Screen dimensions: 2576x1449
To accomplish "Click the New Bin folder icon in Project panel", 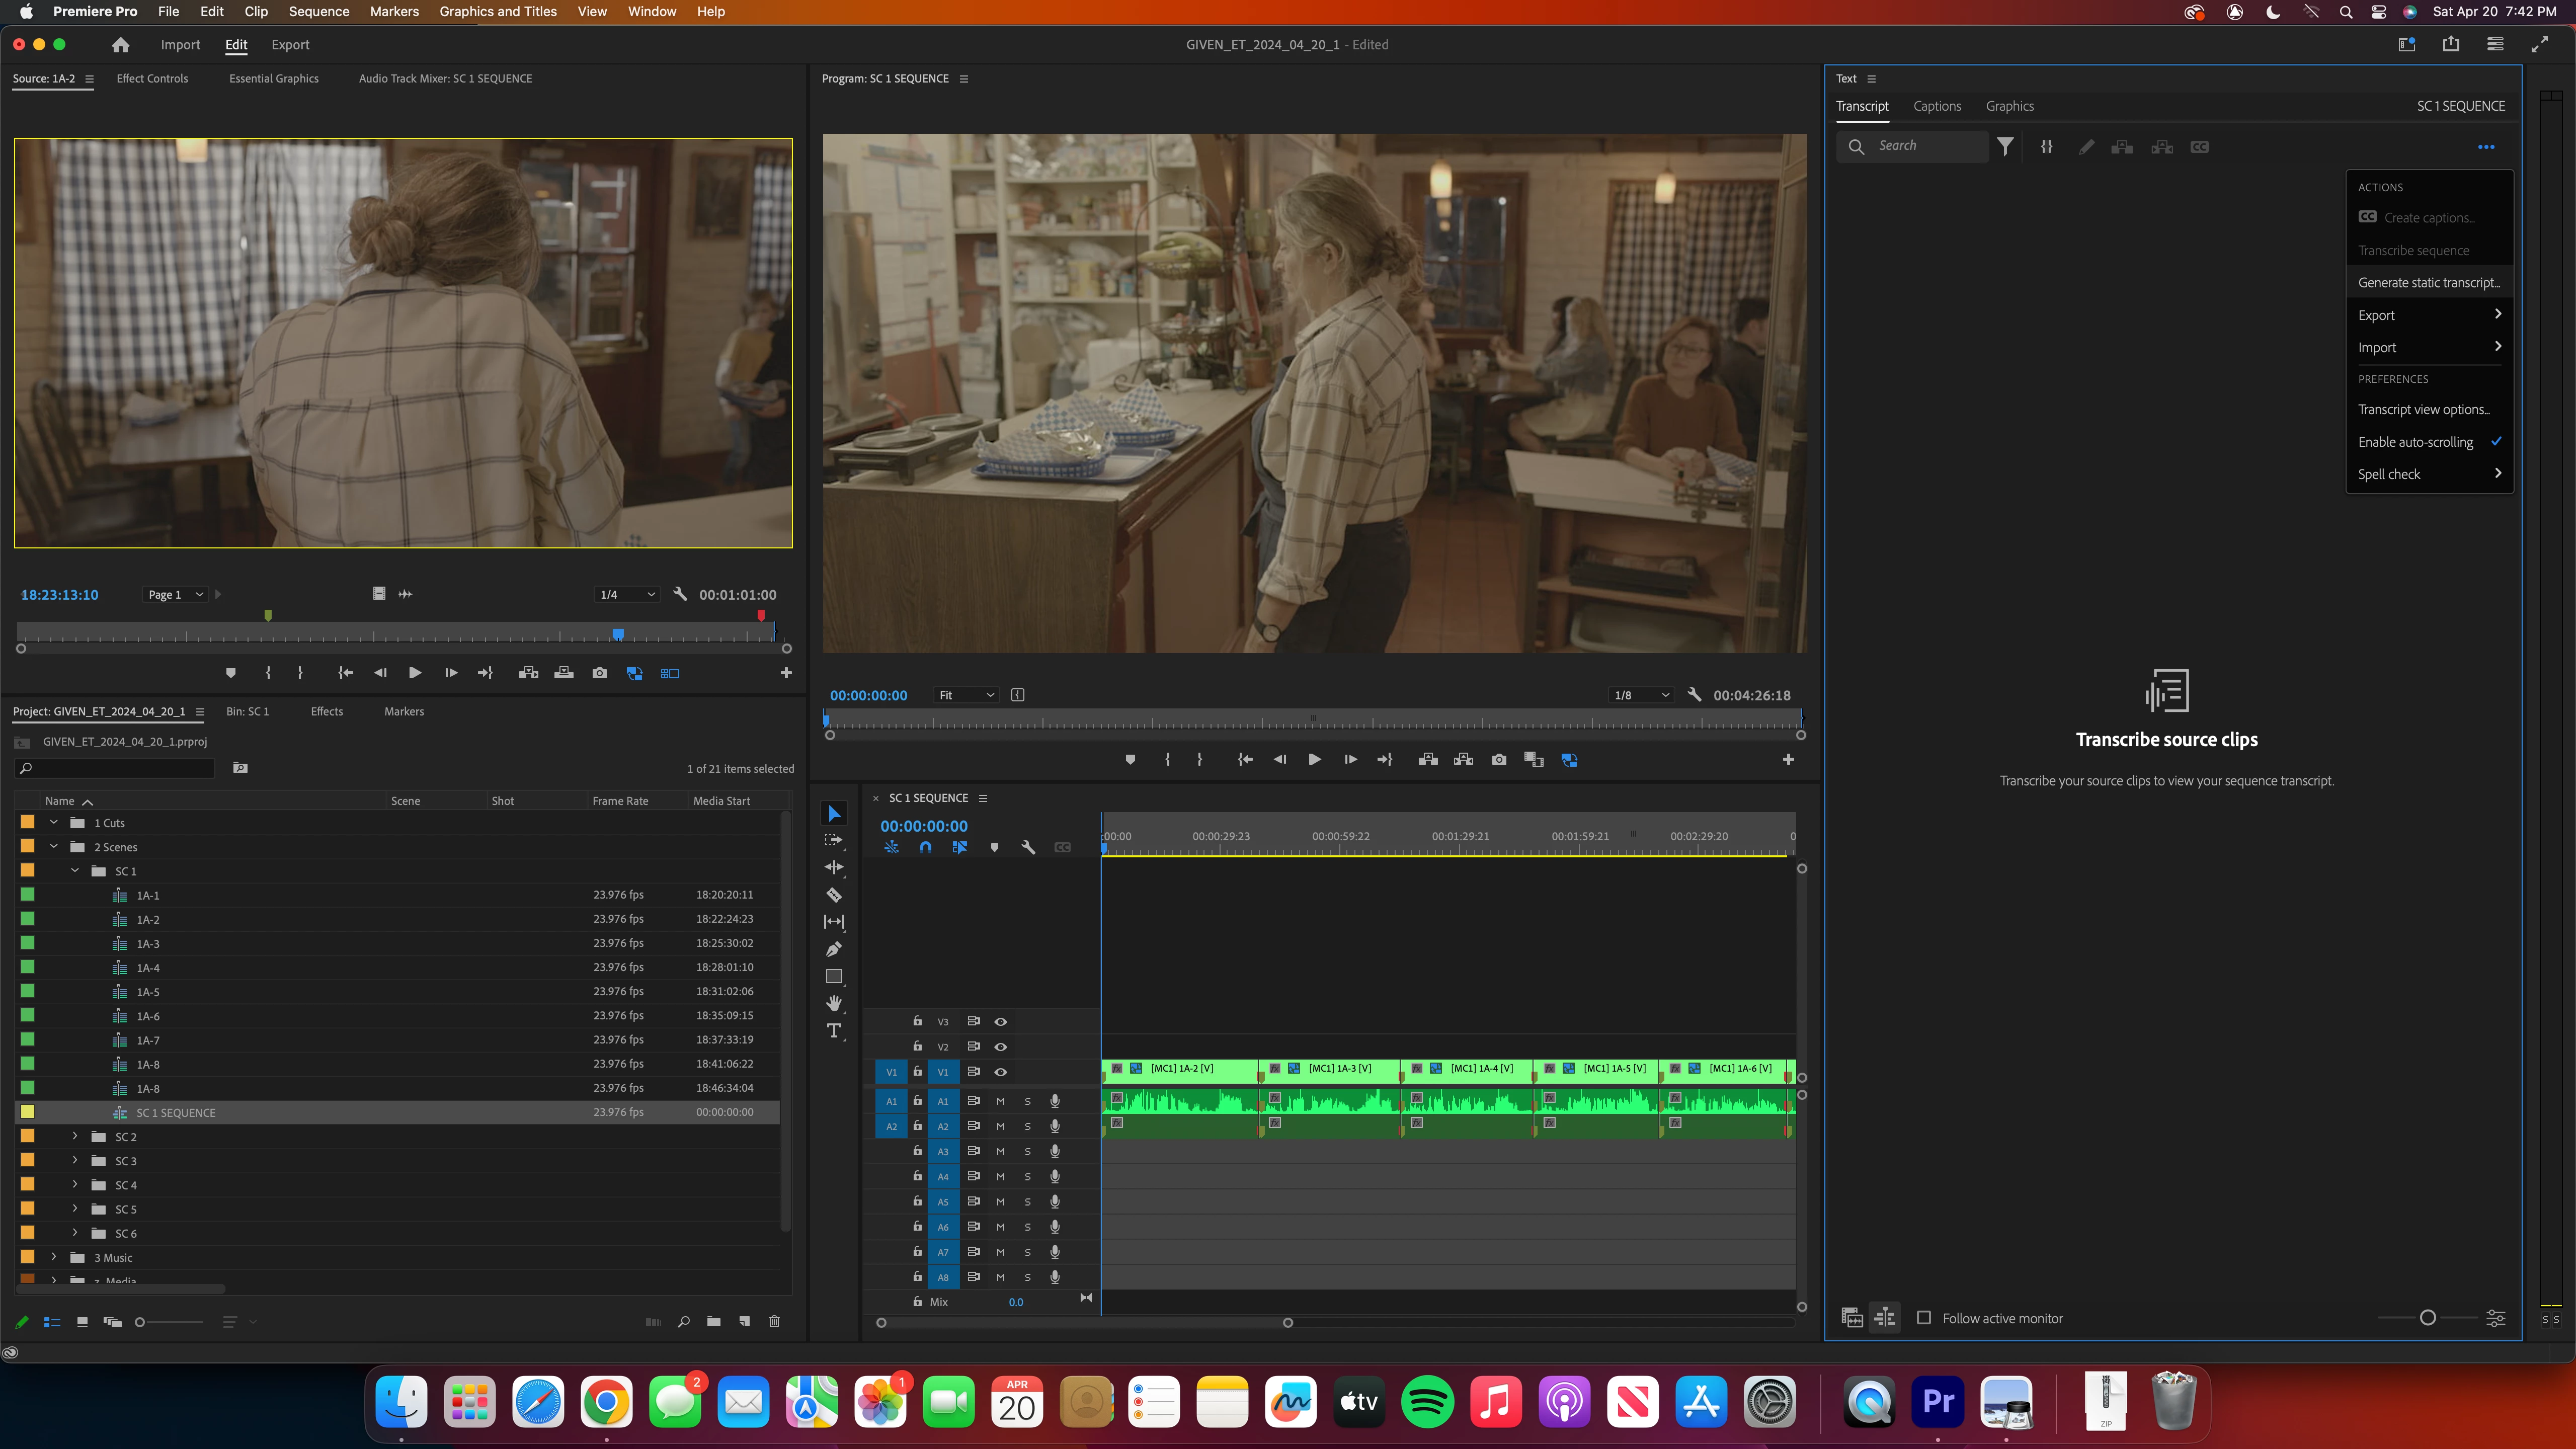I will [x=713, y=1322].
